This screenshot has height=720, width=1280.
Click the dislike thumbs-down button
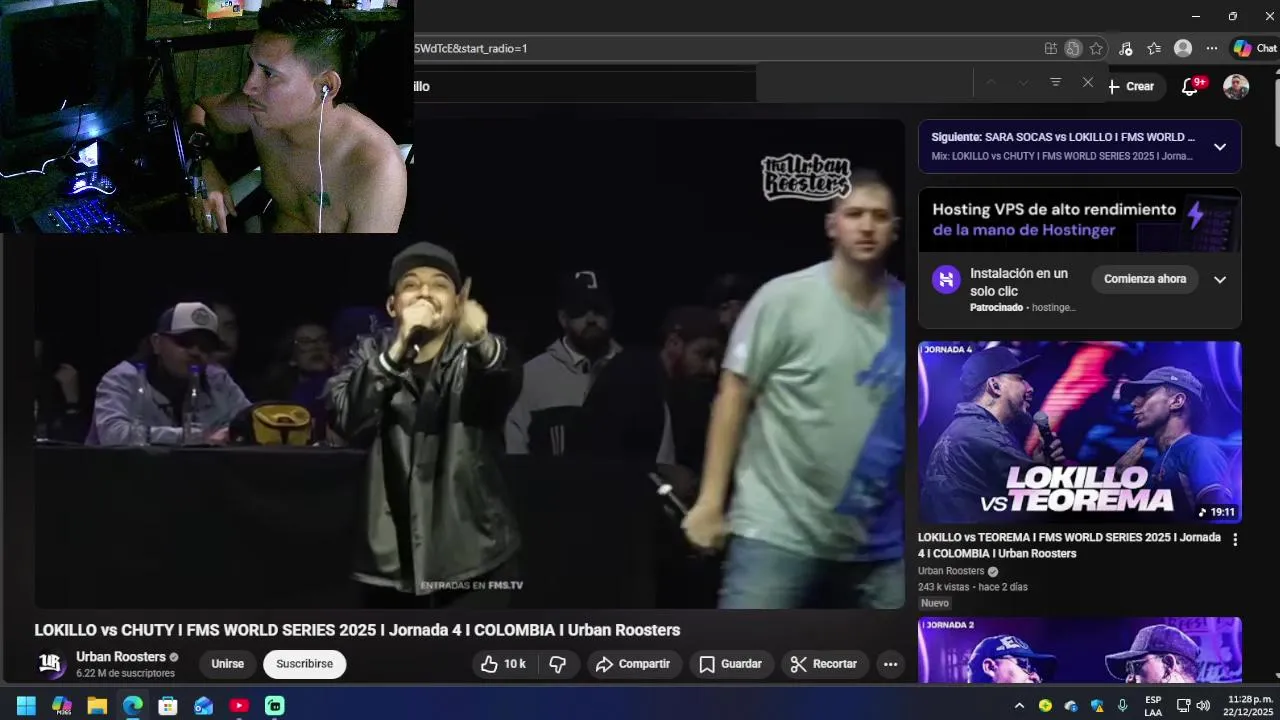coord(559,664)
